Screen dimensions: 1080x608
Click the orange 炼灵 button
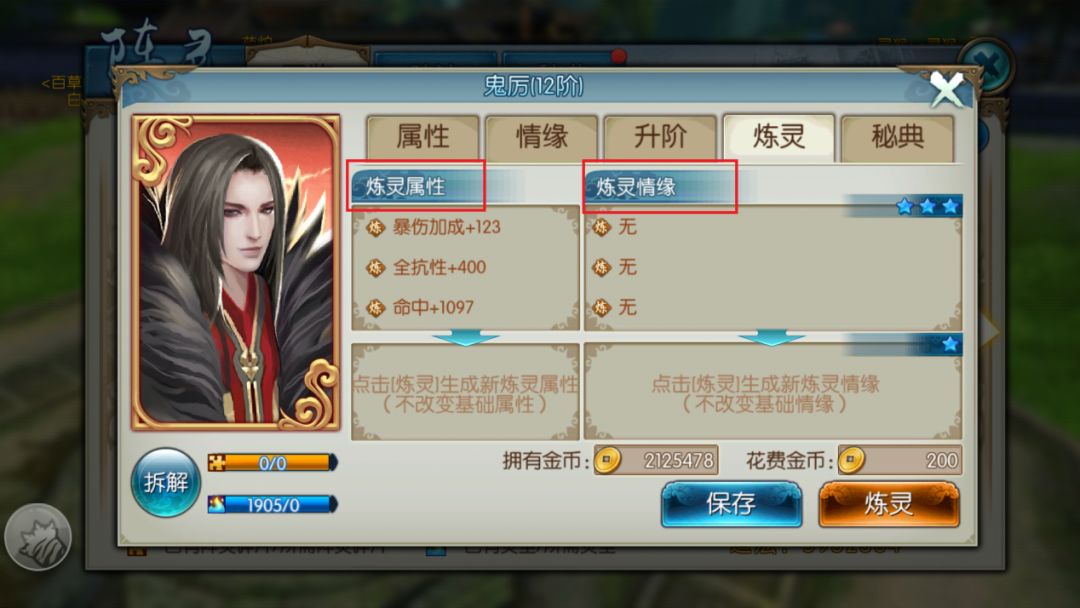point(889,504)
